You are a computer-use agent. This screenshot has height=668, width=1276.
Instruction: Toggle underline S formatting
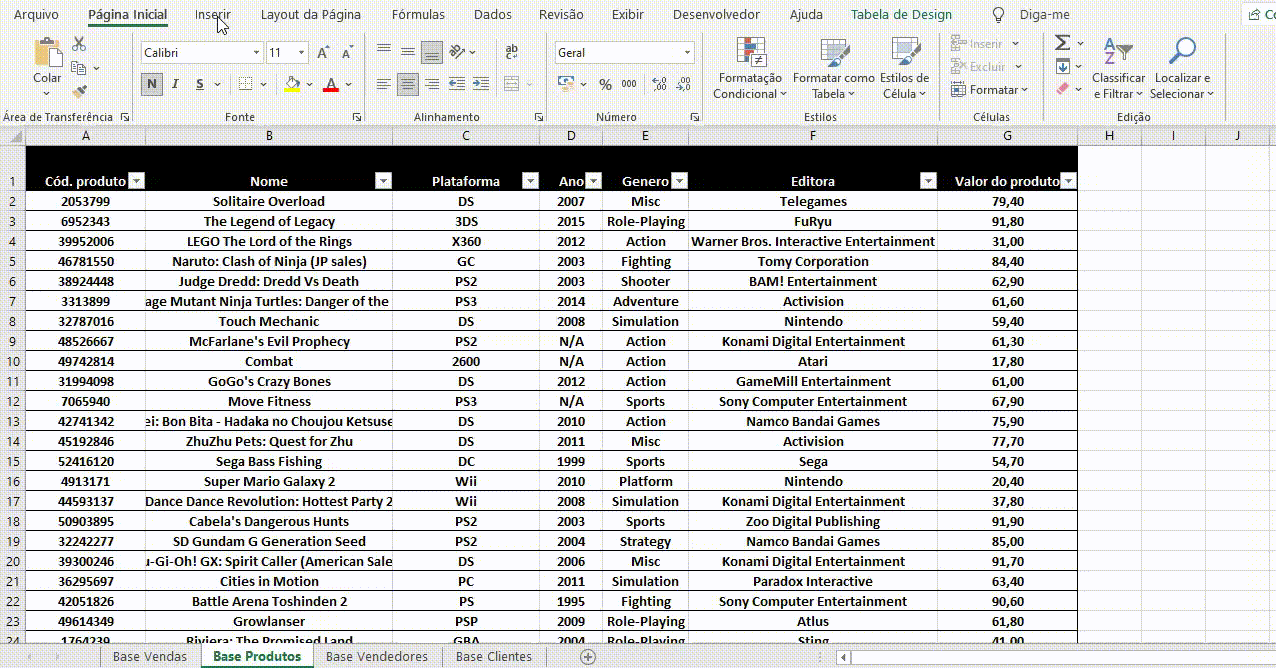(200, 84)
